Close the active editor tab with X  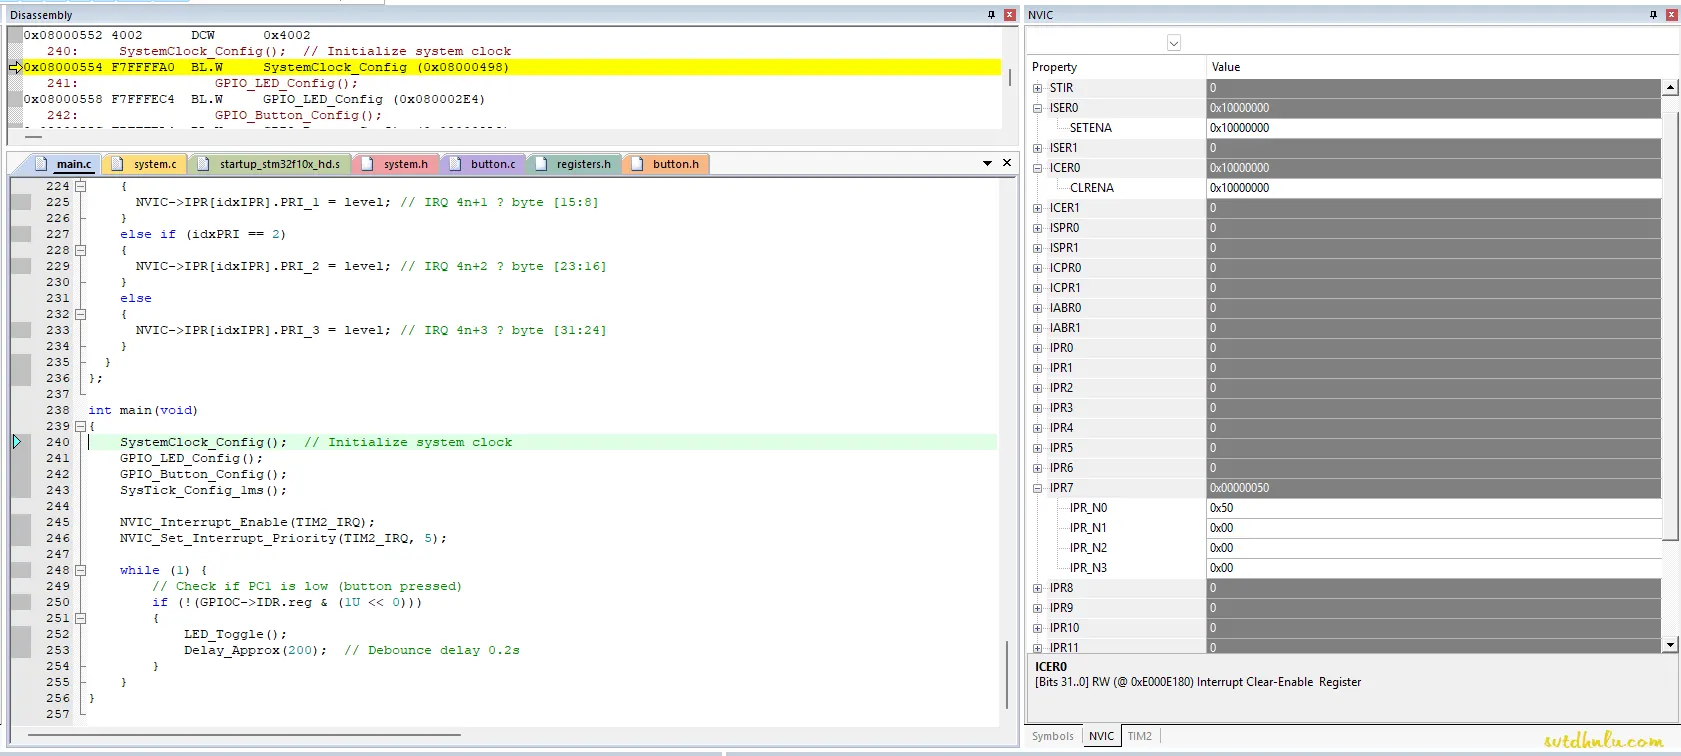1007,163
